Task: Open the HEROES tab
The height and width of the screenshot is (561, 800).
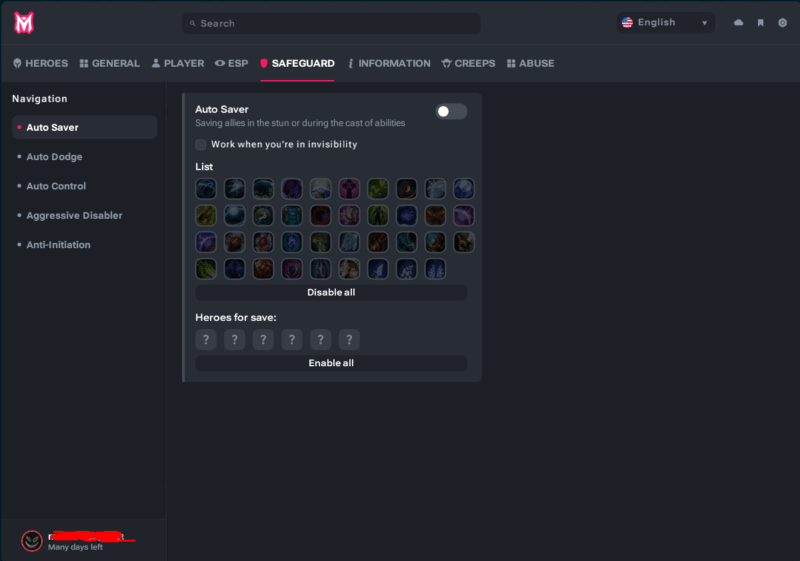Action: pyautogui.click(x=40, y=63)
